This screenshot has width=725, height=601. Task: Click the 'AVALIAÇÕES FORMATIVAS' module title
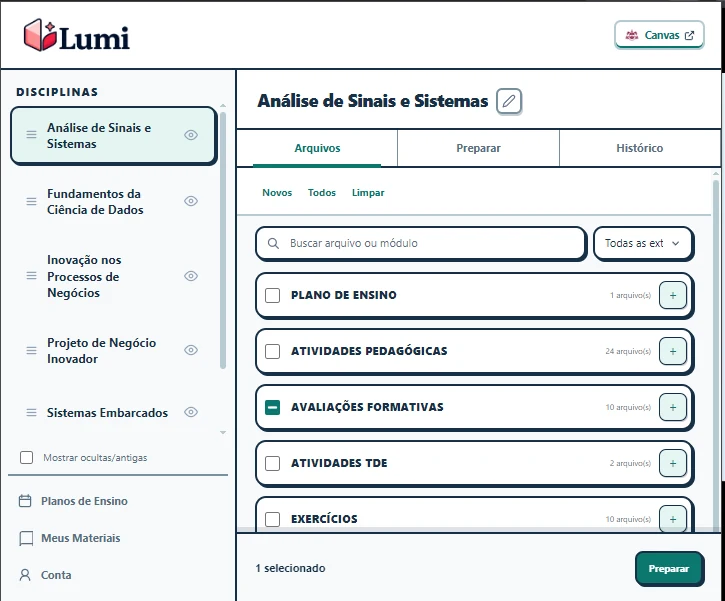point(367,407)
